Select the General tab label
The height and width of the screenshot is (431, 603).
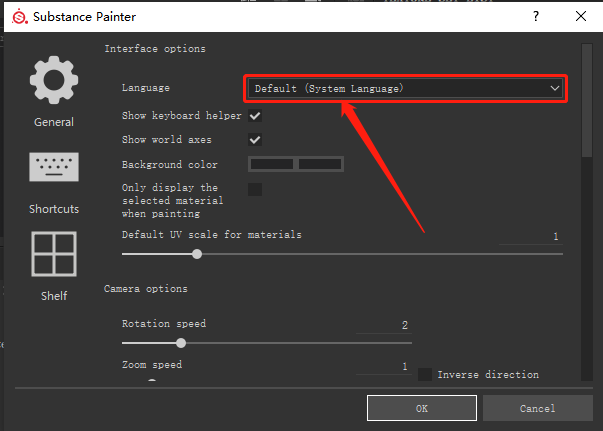pos(54,122)
